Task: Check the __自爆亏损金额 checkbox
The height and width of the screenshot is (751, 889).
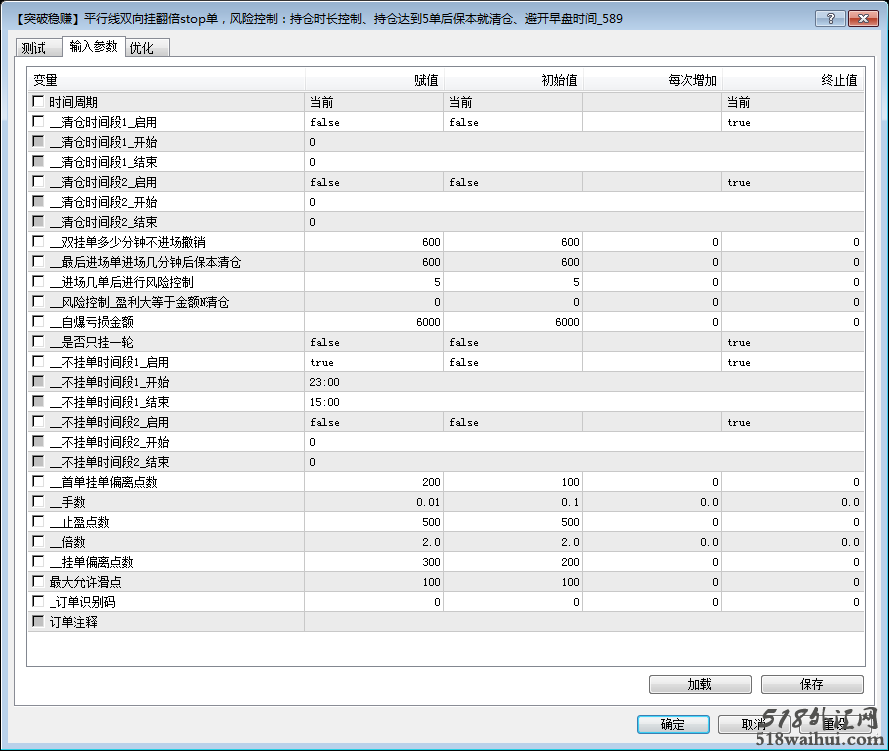Action: (38, 322)
